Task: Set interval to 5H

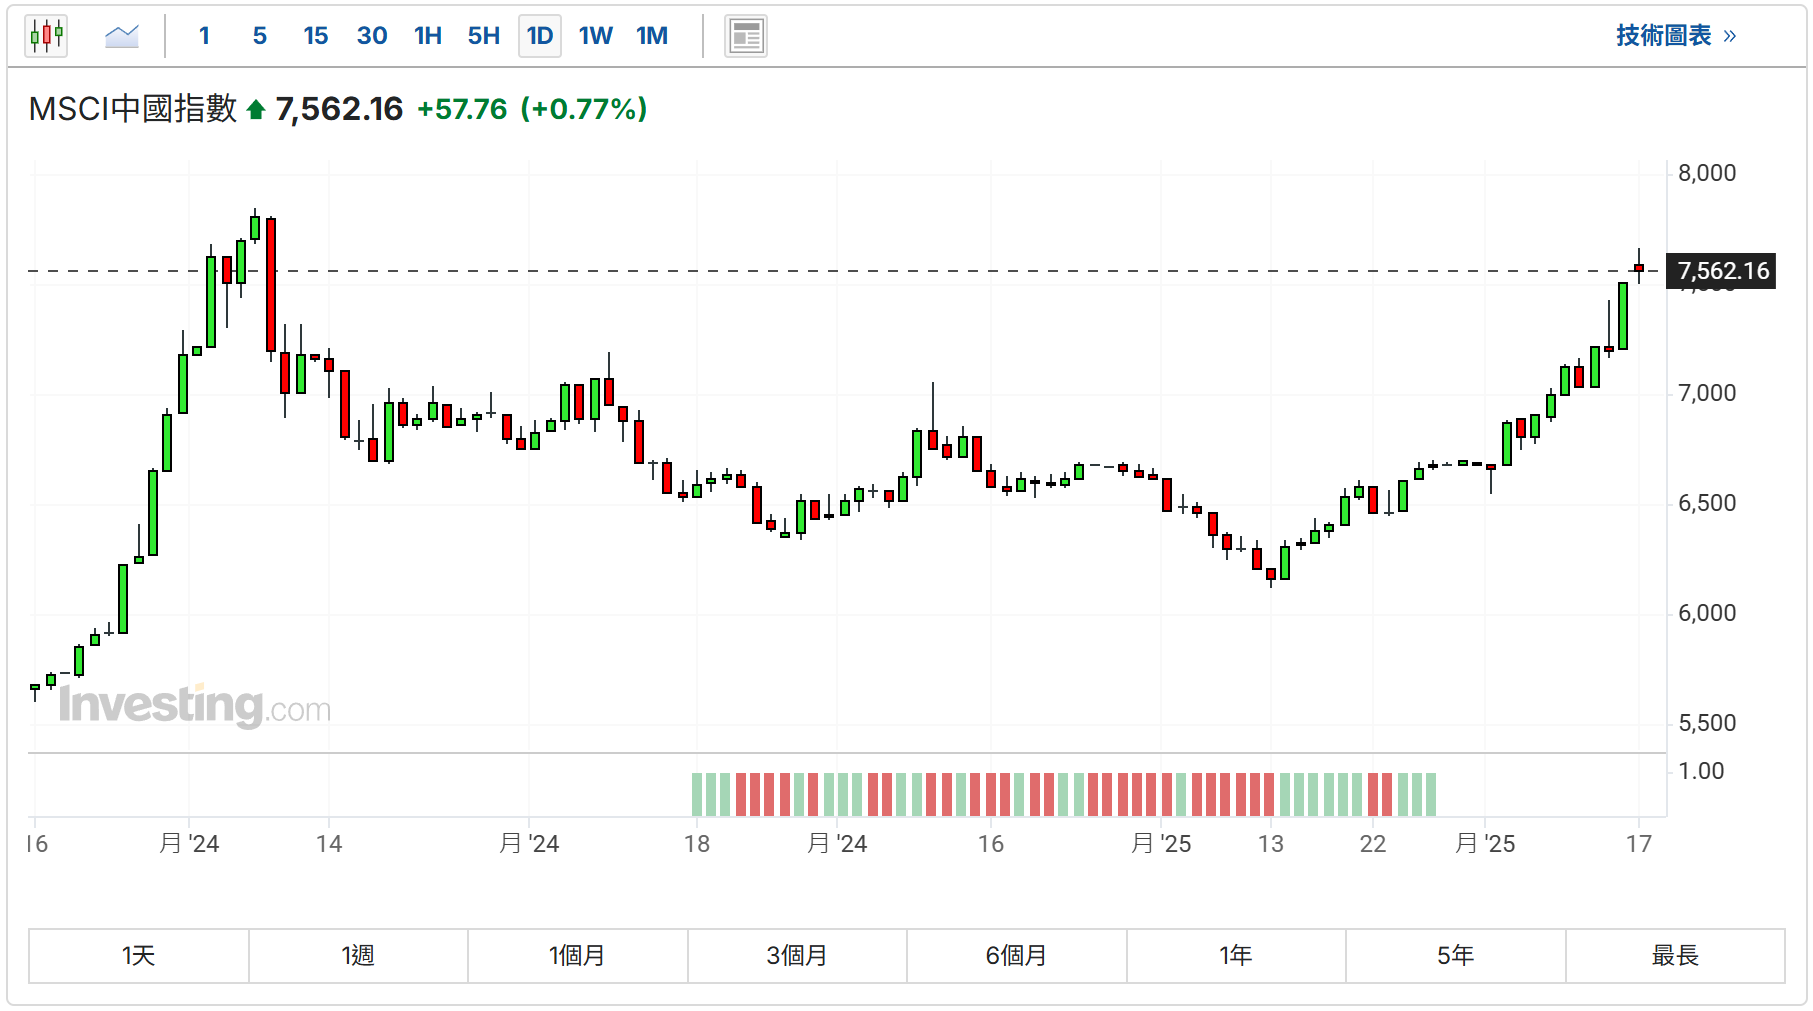Action: coord(484,36)
